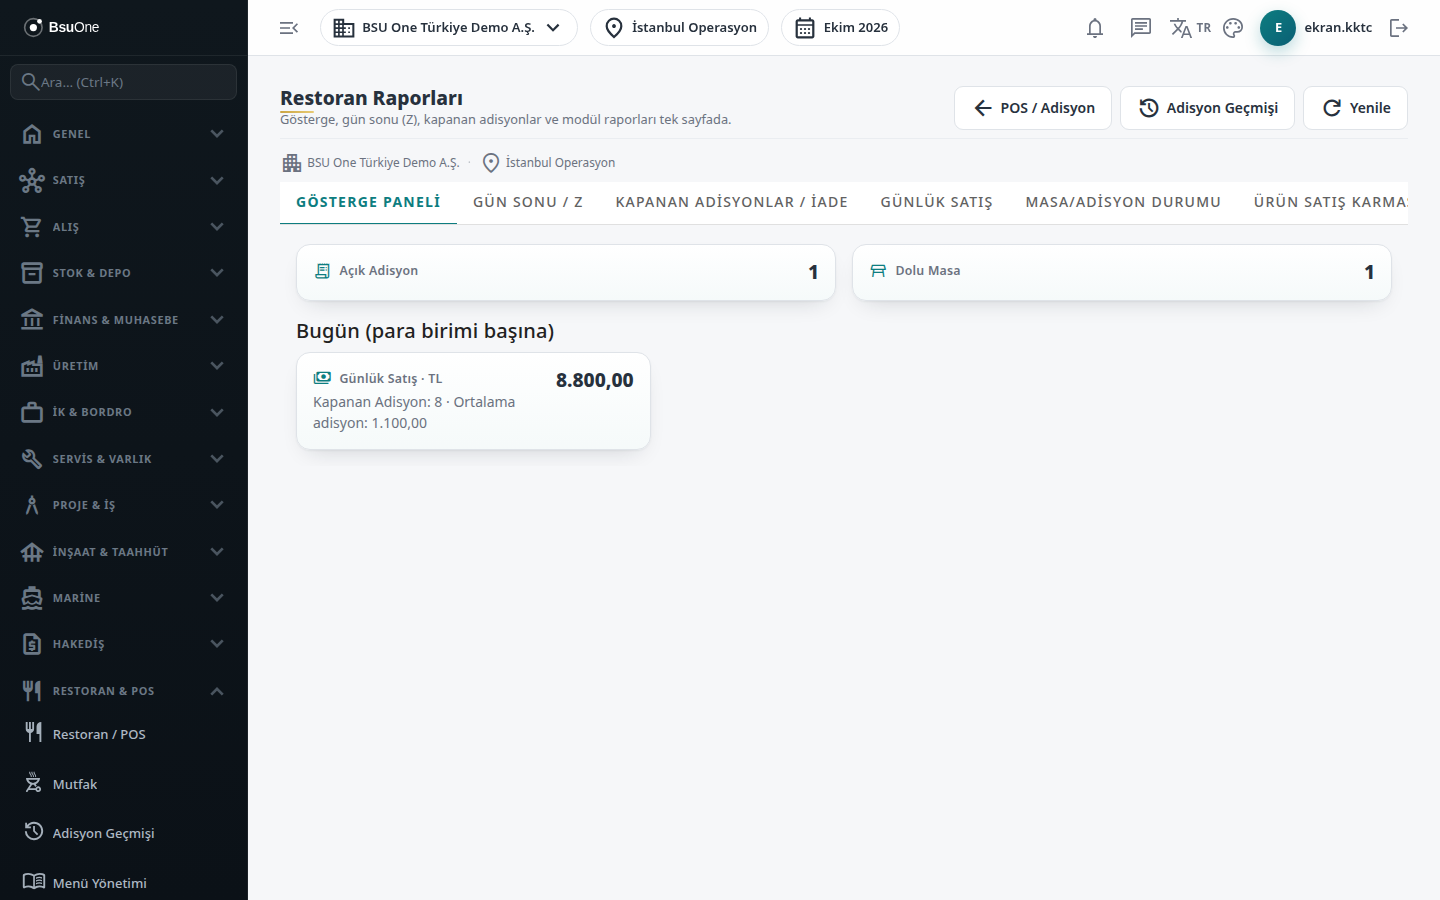
Task: Change language via TR translate icon
Action: tap(1190, 28)
